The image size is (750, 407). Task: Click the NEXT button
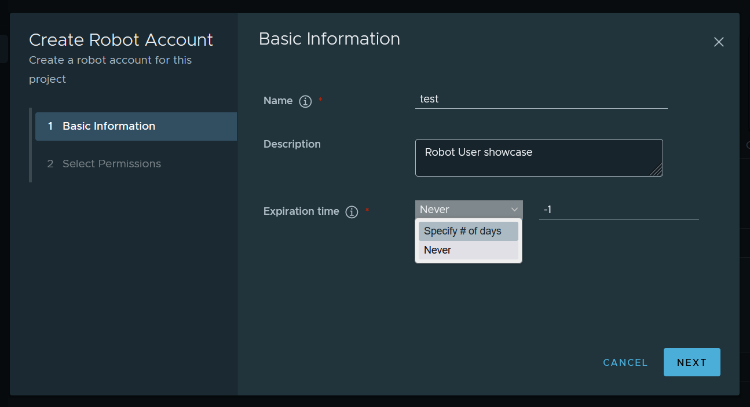point(692,362)
